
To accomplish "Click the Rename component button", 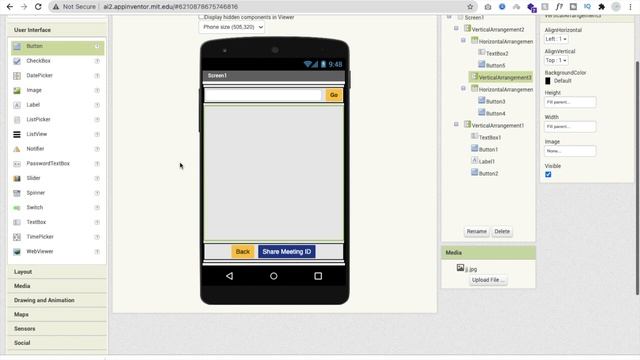I will point(477,231).
